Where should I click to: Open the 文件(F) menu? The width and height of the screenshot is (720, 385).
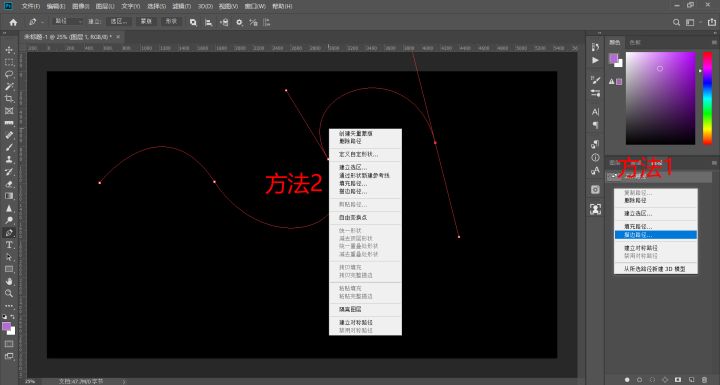tap(31, 6)
